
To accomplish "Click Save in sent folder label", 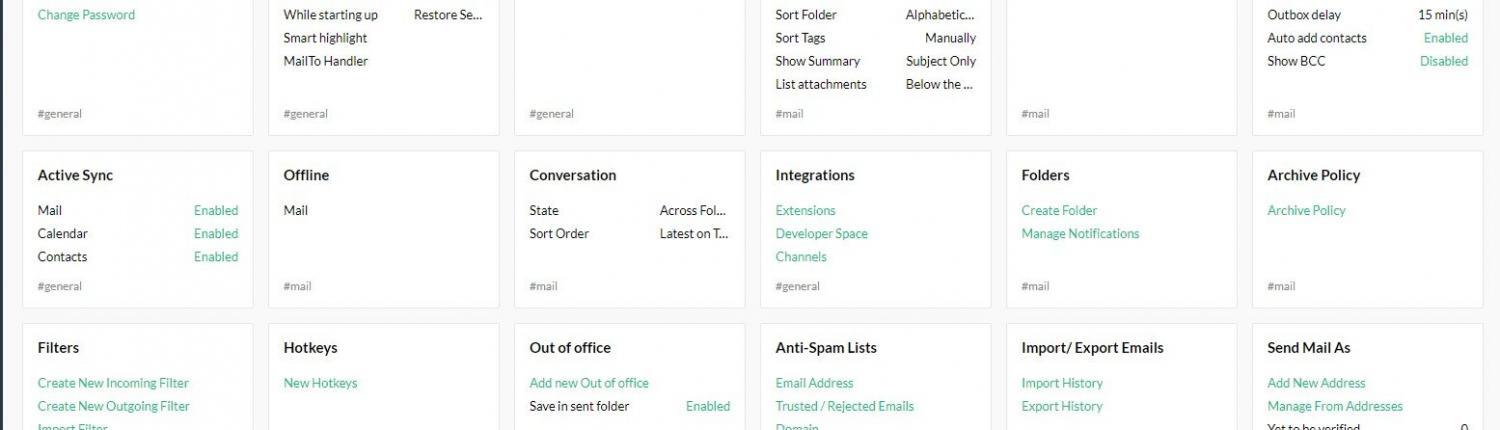I will (x=580, y=407).
